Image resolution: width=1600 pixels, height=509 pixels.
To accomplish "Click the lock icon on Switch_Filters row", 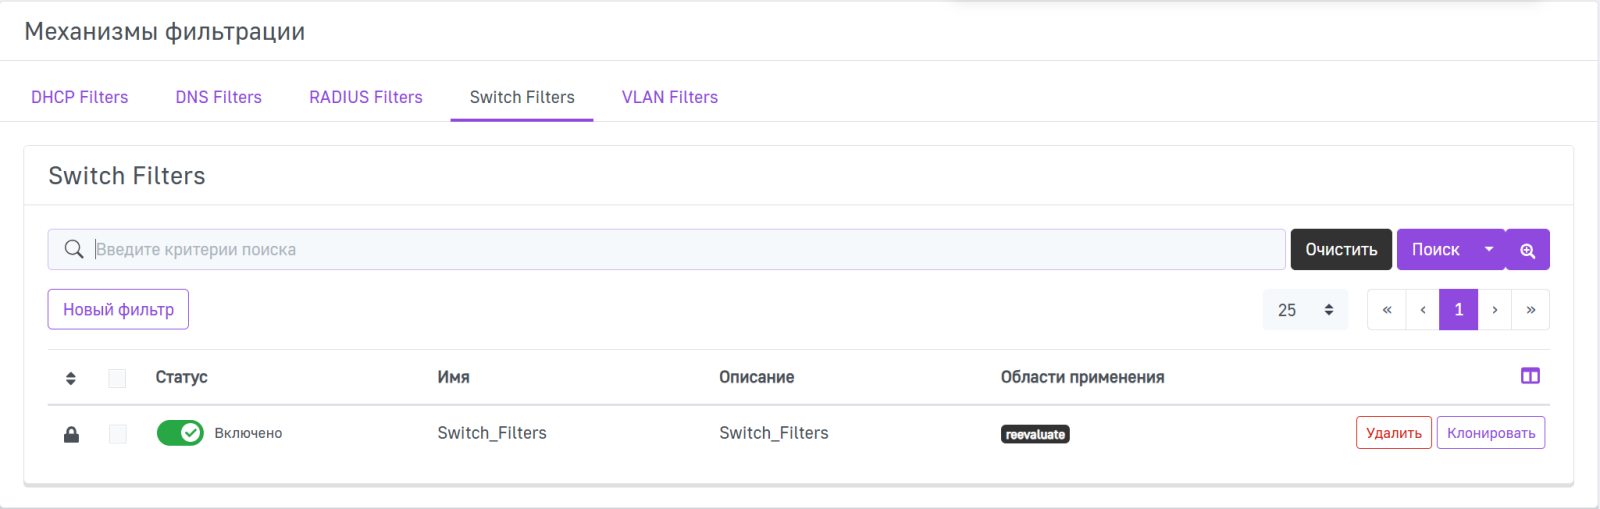I will pos(71,434).
